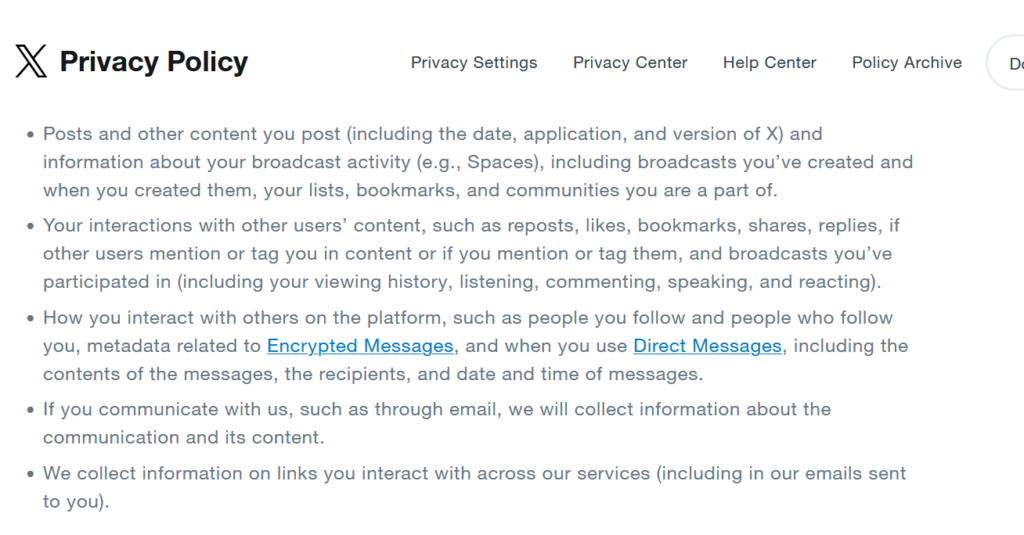Viewport: 1024px width, 535px height.
Task: Click the bullet dot before "We collect information"
Action: (30, 474)
